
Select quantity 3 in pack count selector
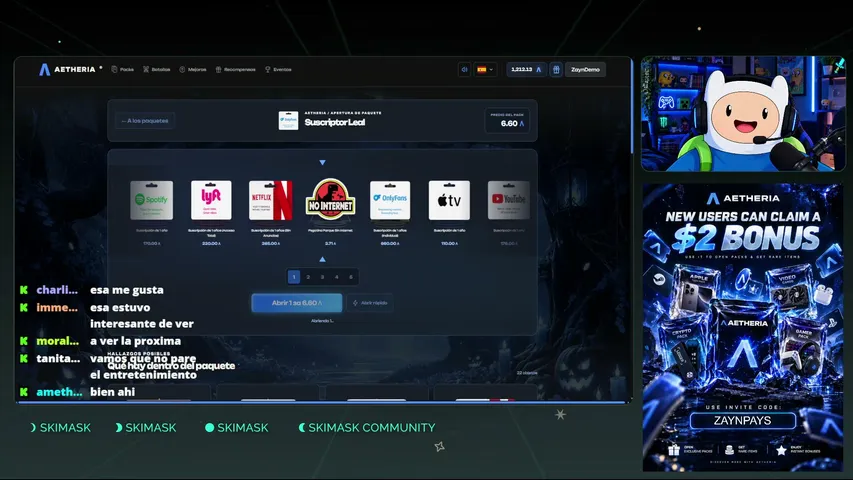322,277
